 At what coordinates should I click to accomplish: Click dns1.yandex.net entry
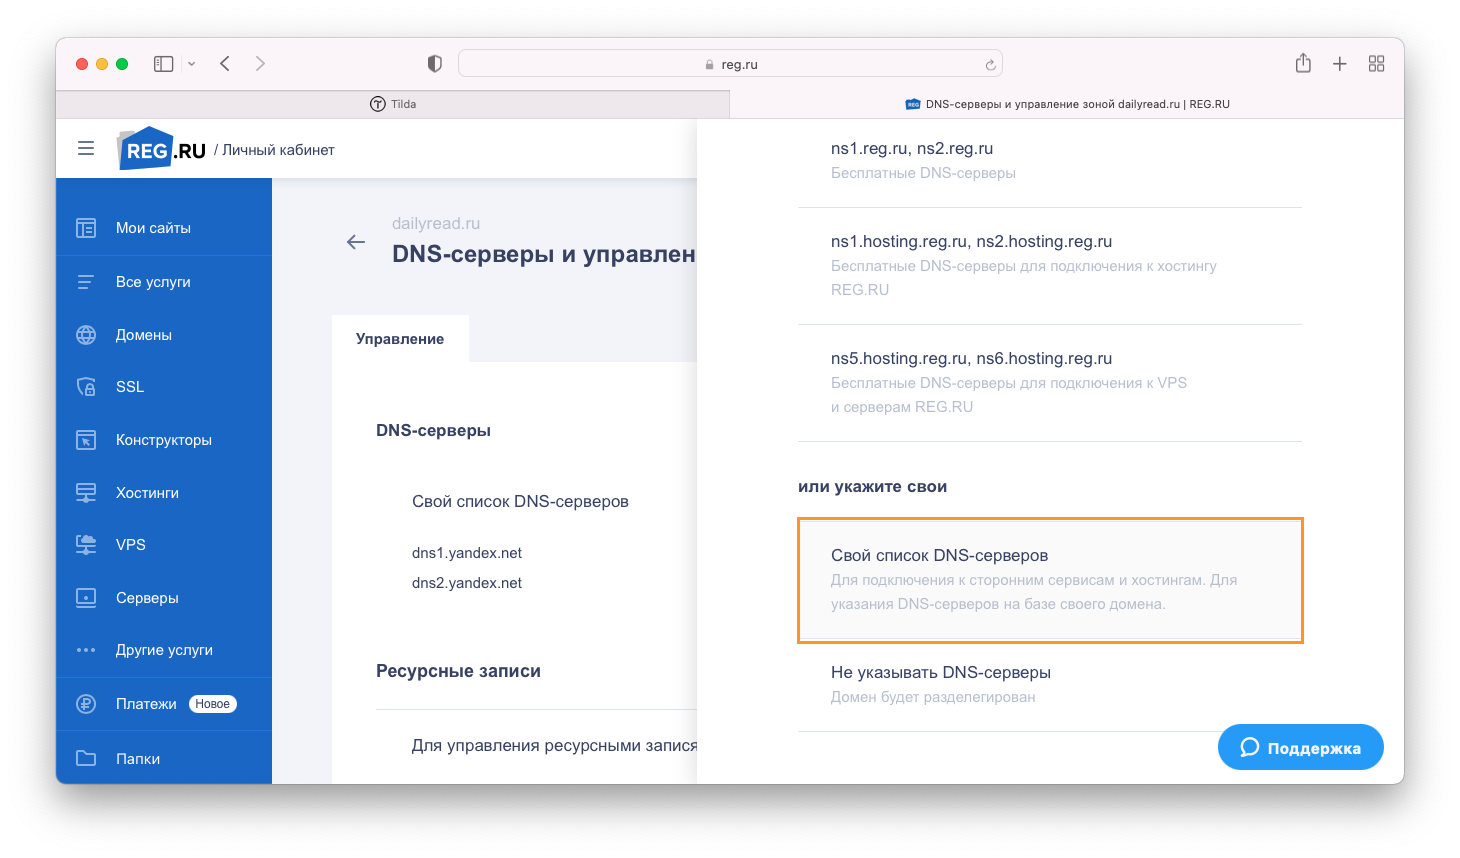click(x=467, y=553)
